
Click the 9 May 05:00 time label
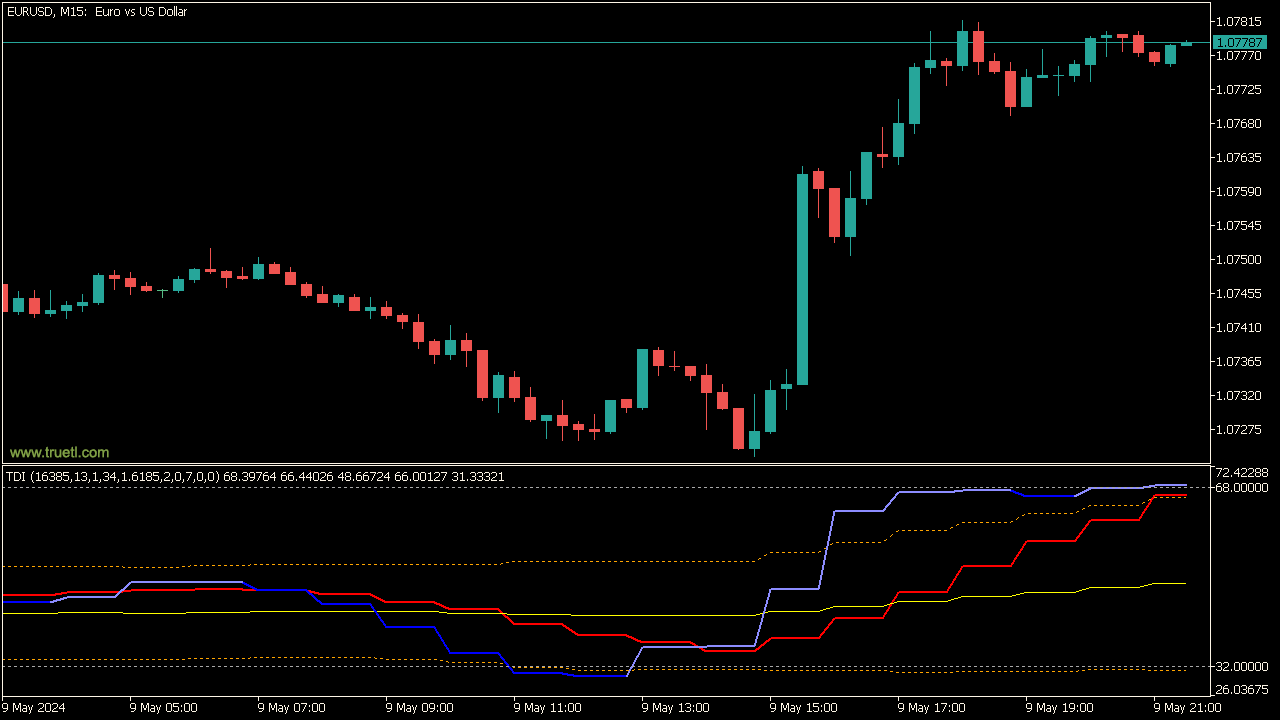[163, 708]
